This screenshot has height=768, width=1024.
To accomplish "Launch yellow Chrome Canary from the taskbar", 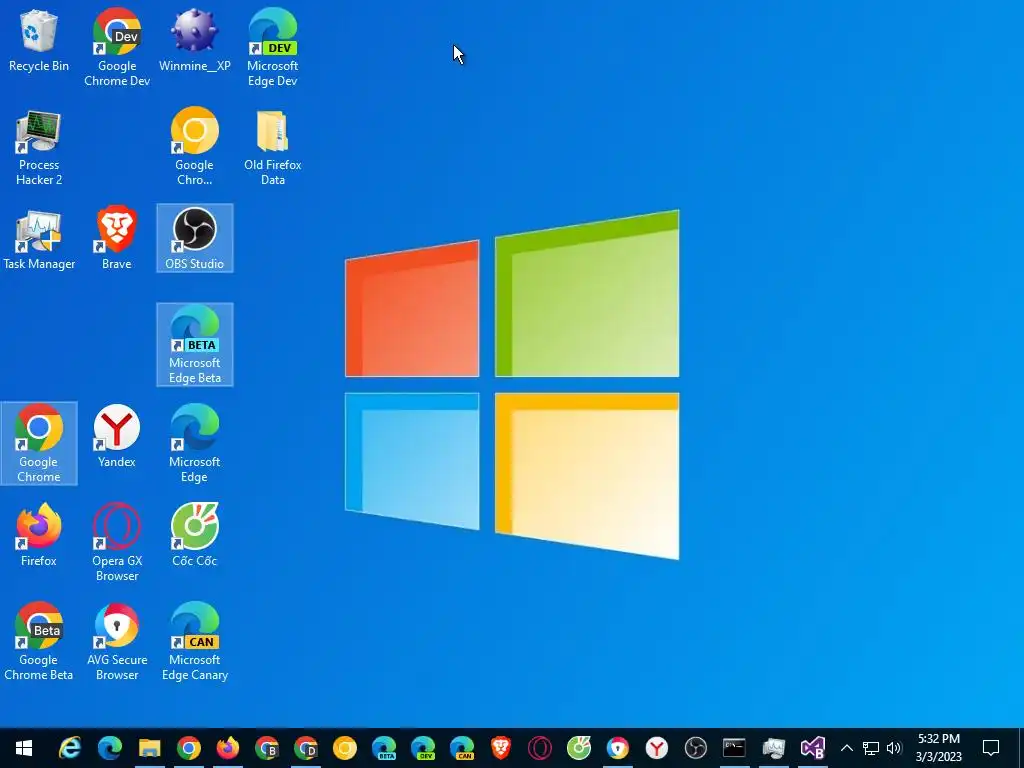I will pyautogui.click(x=345, y=748).
